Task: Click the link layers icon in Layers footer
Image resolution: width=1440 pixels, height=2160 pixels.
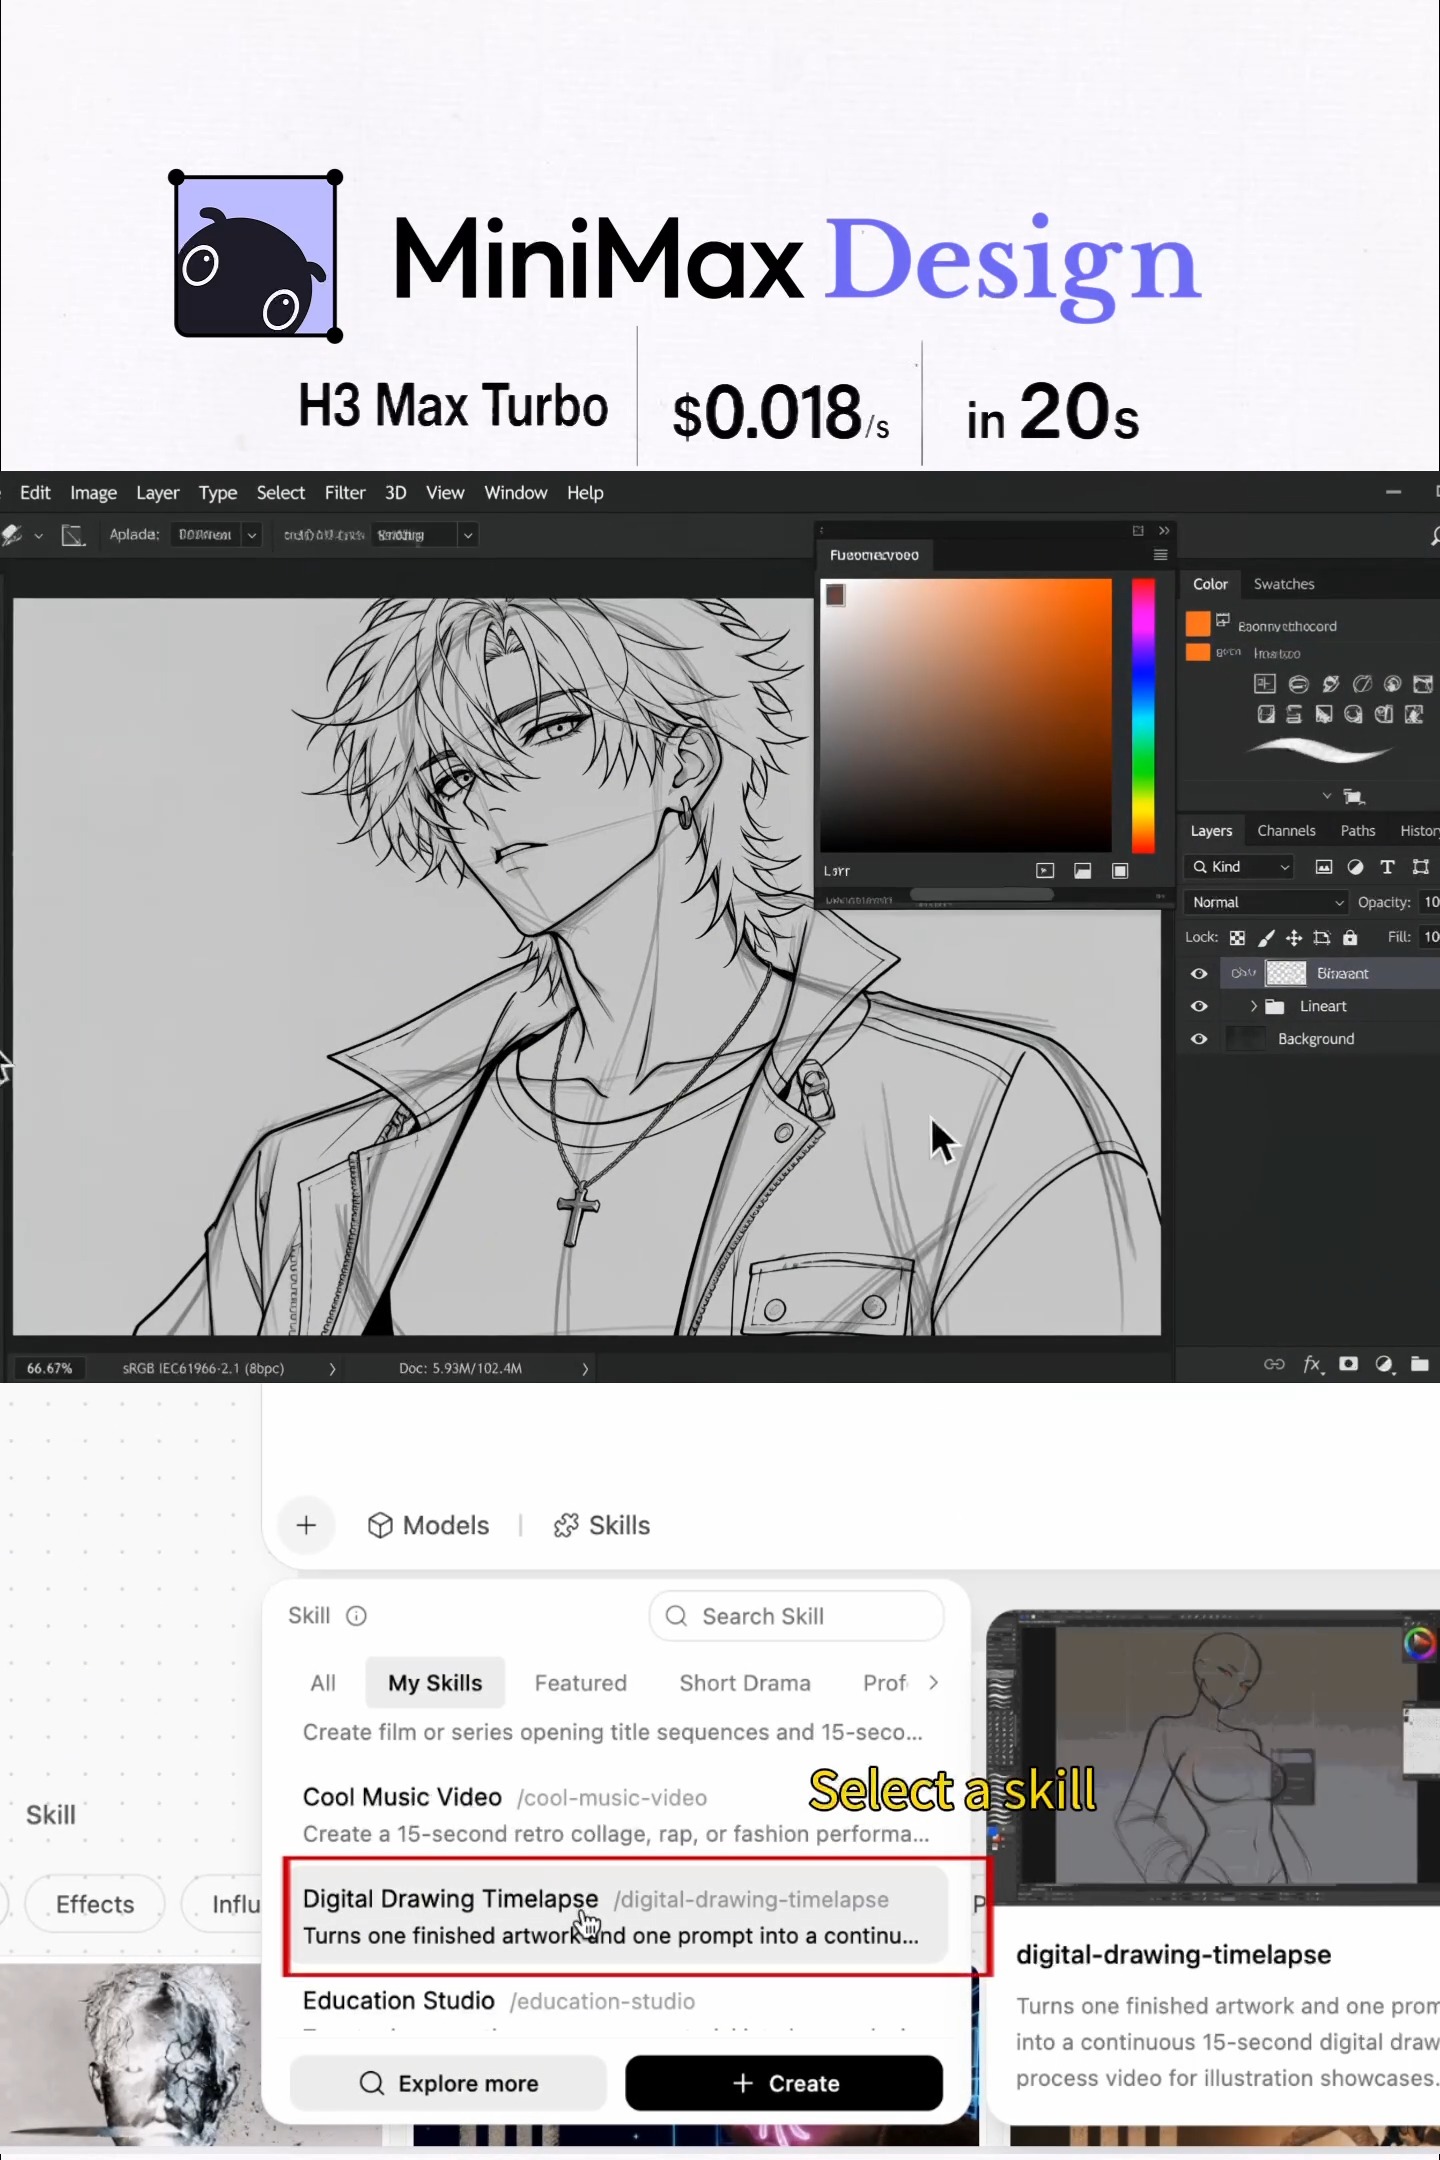Action: [1274, 1364]
